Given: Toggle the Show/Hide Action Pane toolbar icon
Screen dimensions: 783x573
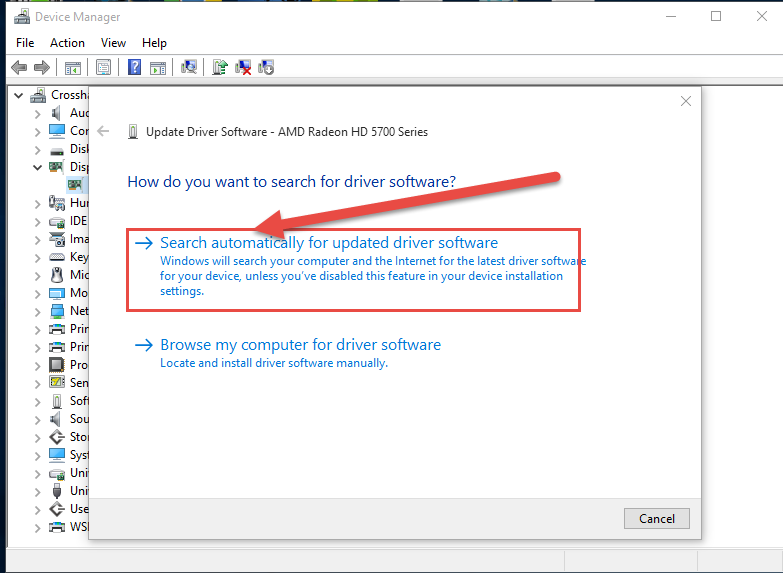Looking at the screenshot, I should [x=158, y=67].
